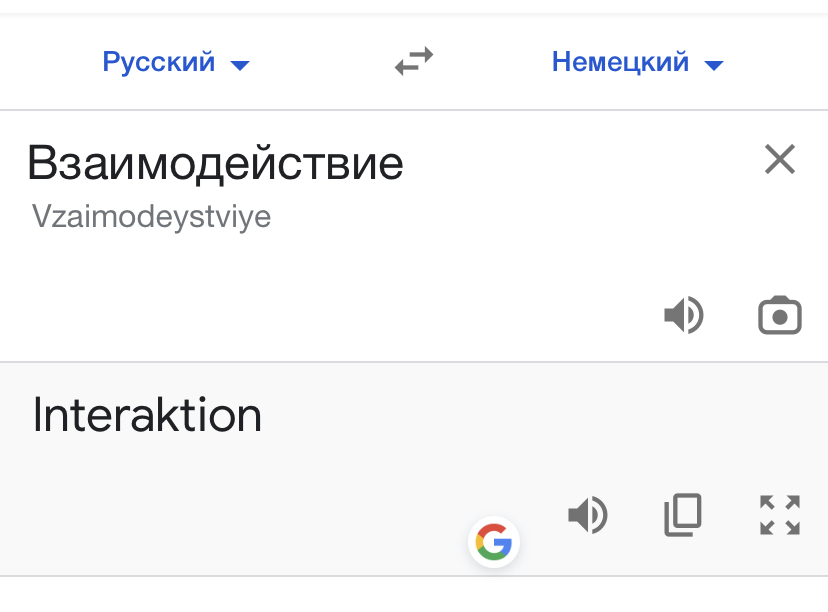
Task: Click the transliteration Vzaimodeystviye
Action: coord(151,217)
